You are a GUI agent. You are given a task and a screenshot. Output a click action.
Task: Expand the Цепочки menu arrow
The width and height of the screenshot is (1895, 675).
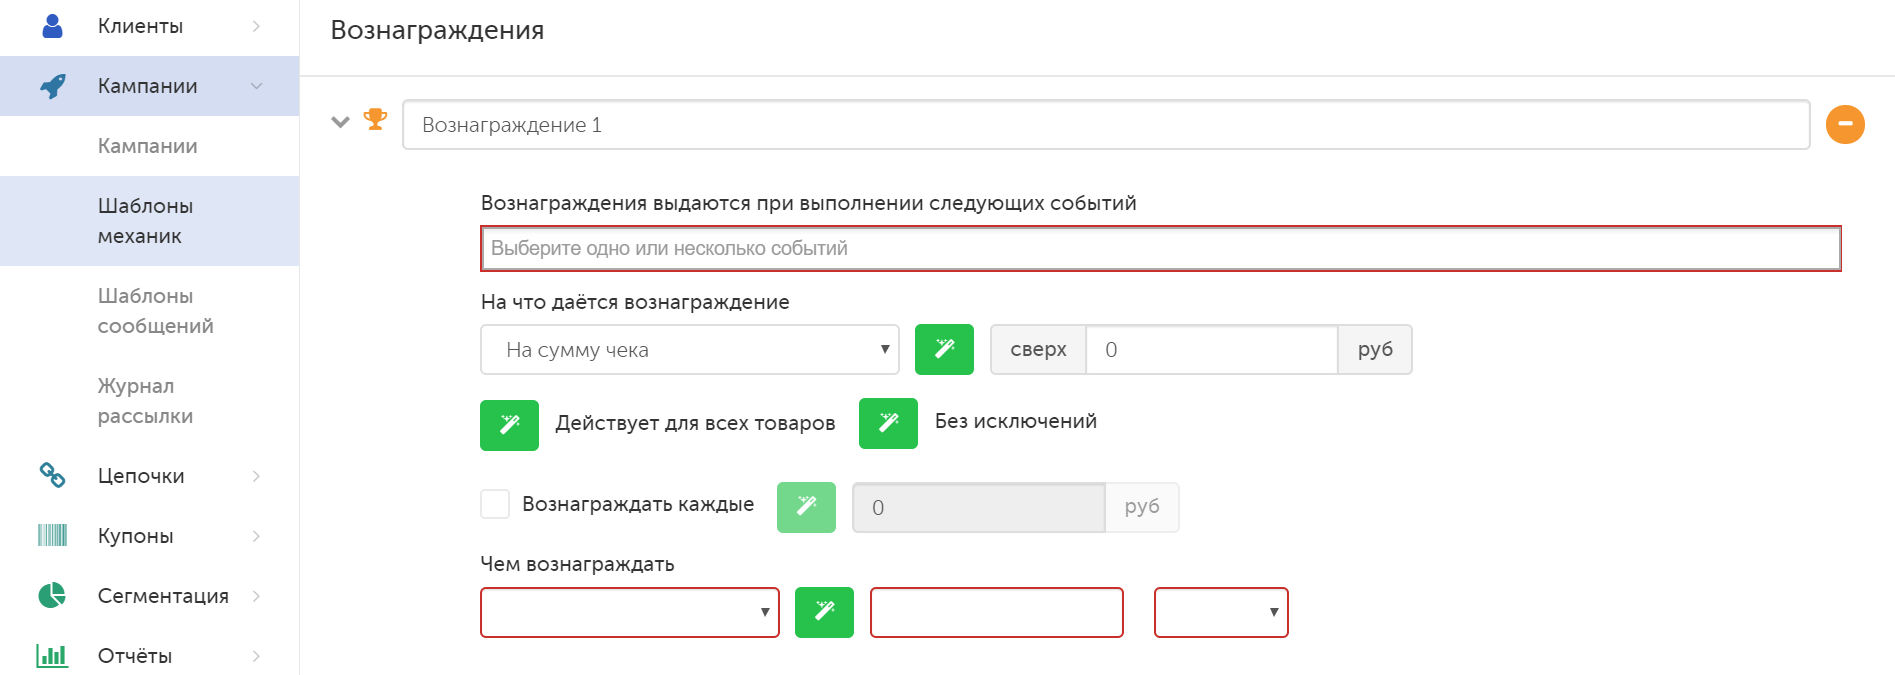257,476
